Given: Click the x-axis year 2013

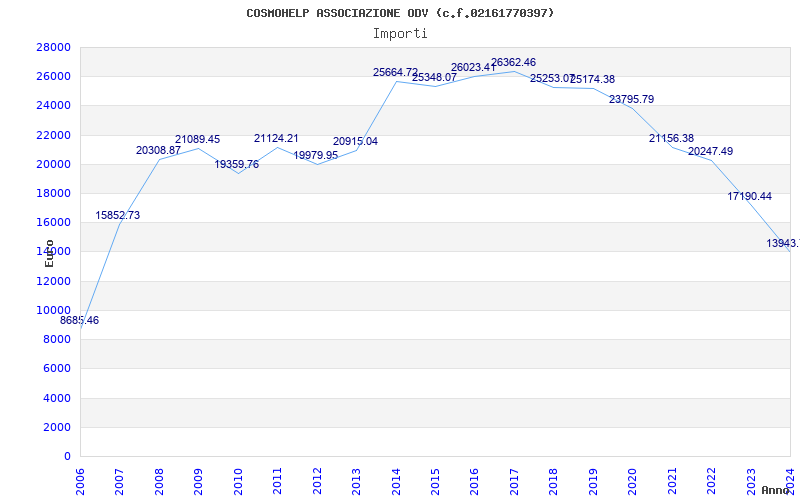Looking at the screenshot, I should (356, 480).
